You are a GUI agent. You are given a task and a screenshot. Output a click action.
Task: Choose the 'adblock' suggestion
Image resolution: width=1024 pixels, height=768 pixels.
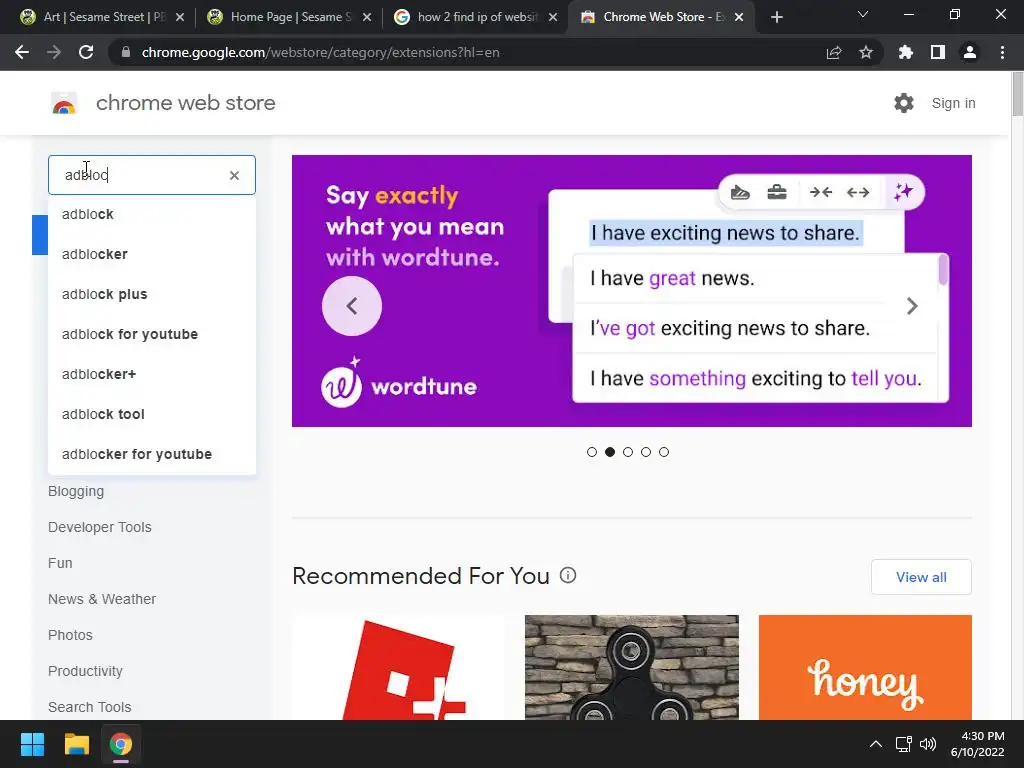pyautogui.click(x=152, y=214)
